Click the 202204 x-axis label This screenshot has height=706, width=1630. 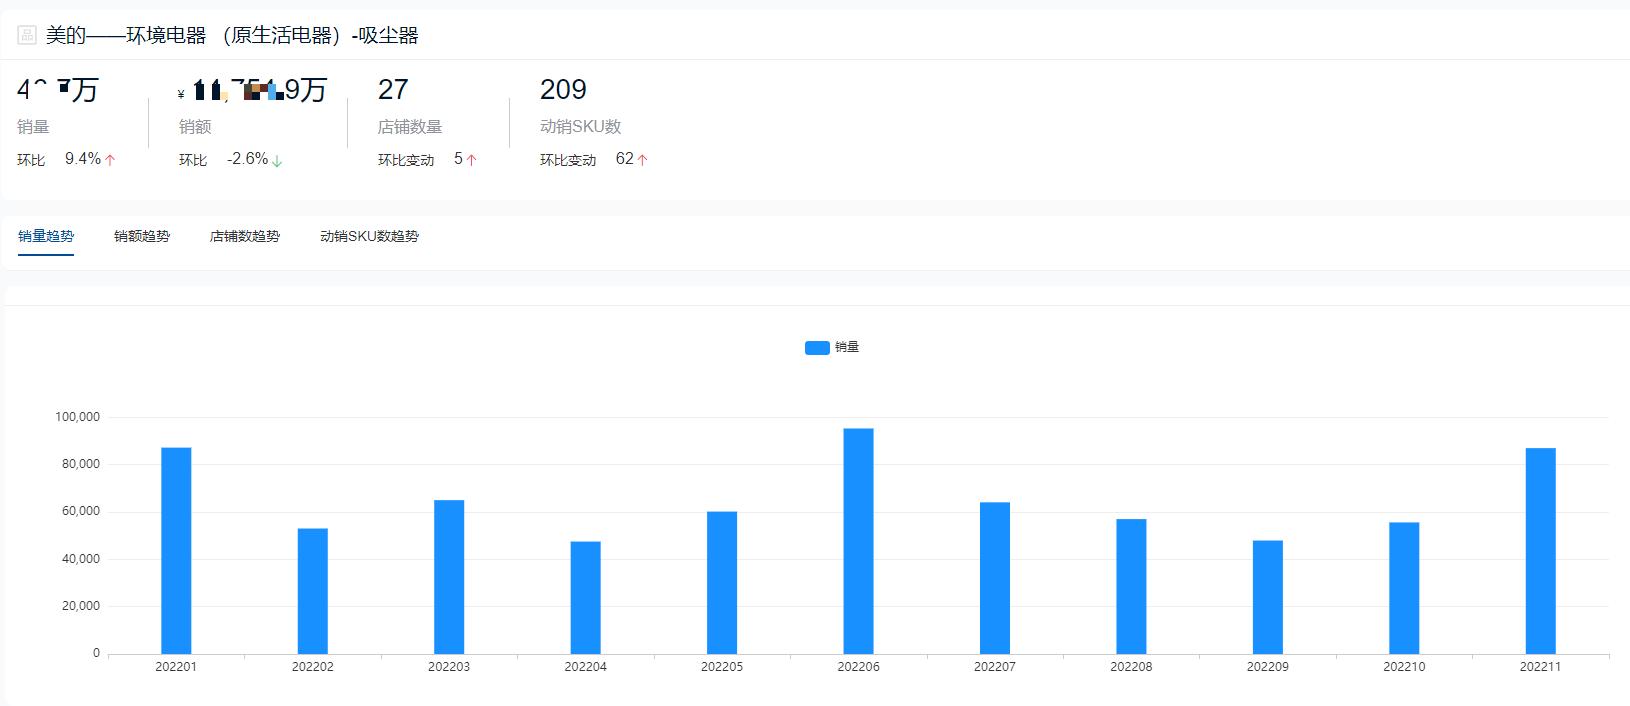coord(586,667)
